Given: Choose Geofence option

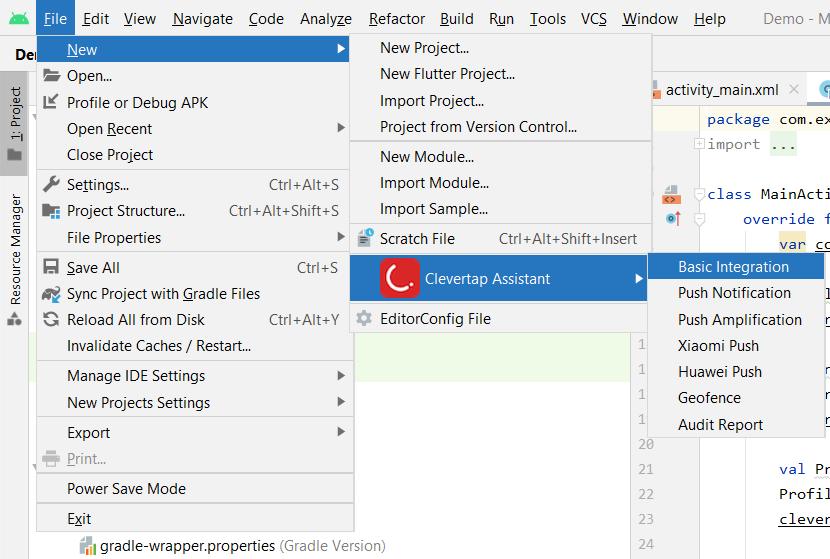Looking at the screenshot, I should 736,398.
